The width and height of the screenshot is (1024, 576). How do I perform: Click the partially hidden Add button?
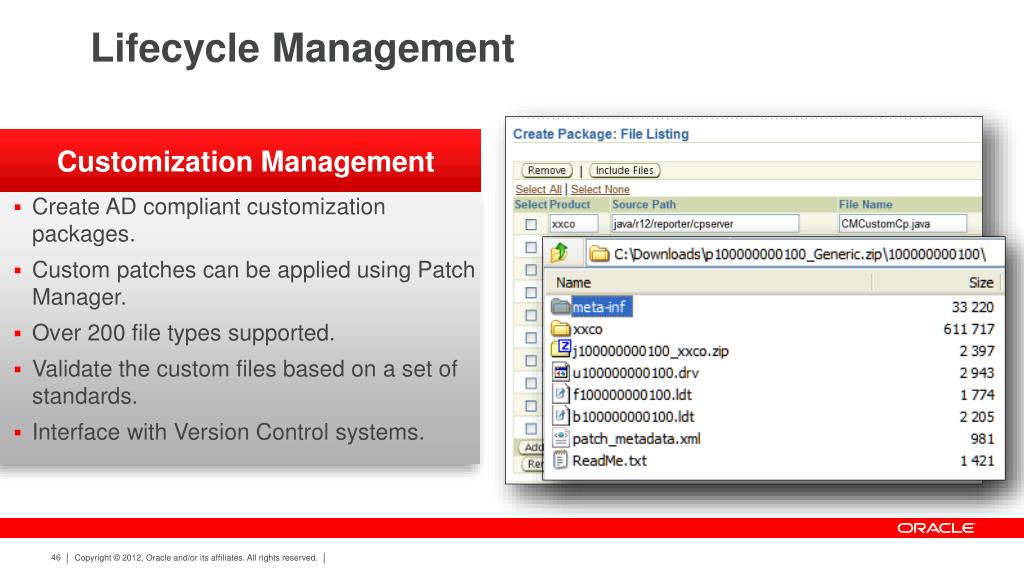(532, 447)
